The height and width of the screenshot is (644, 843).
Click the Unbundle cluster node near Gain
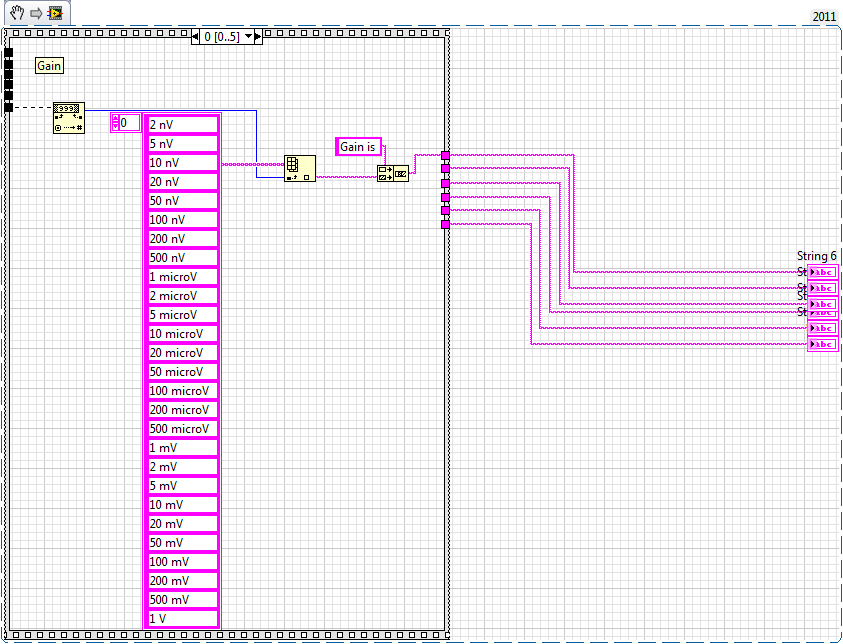click(68, 117)
